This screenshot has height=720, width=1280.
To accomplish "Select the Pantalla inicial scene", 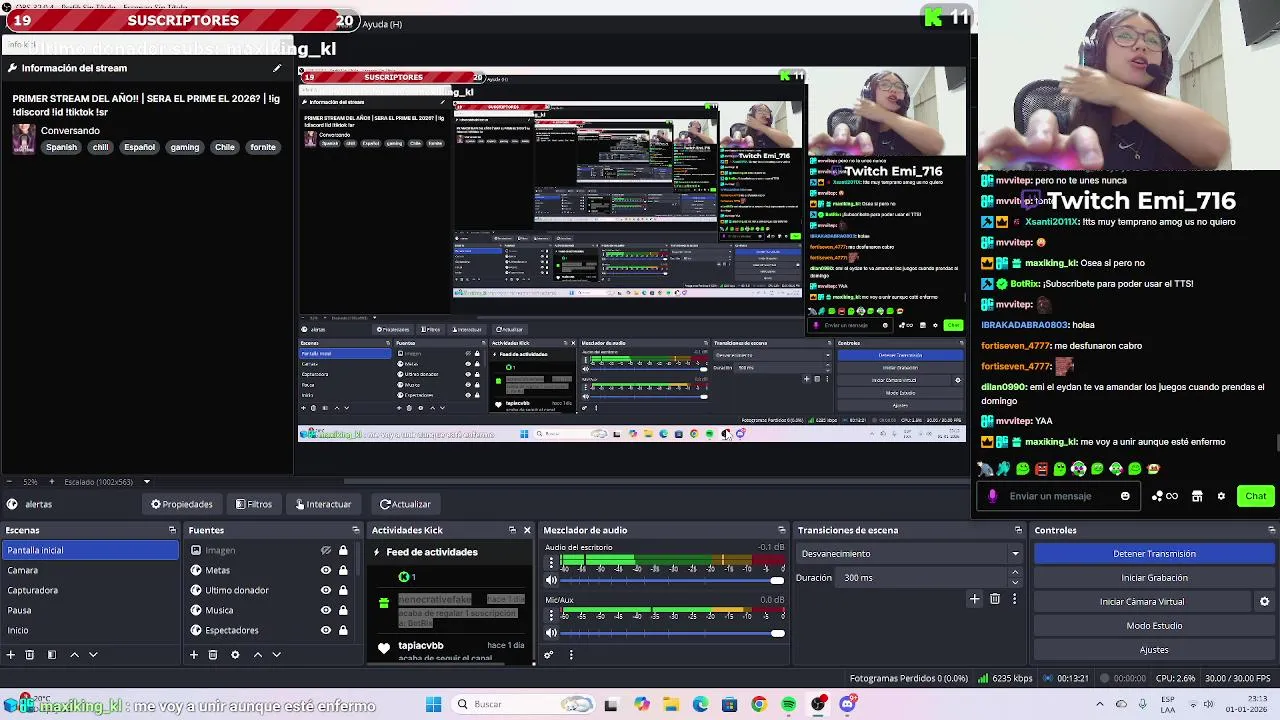I will 90,550.
